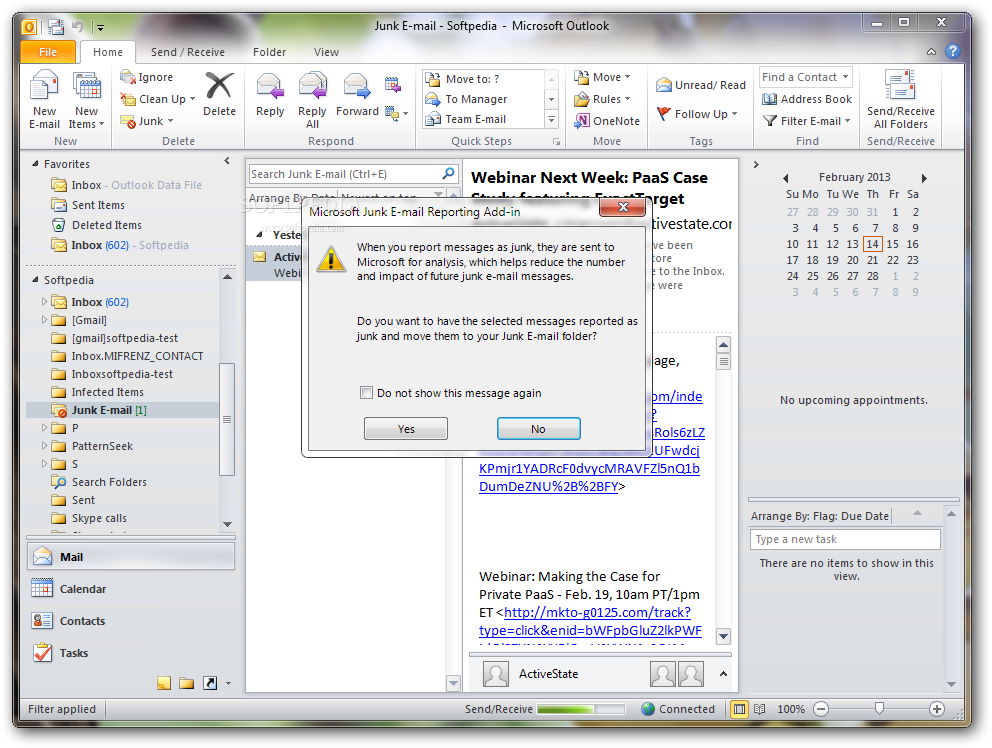Switch to Reading view in status bar

pos(760,709)
